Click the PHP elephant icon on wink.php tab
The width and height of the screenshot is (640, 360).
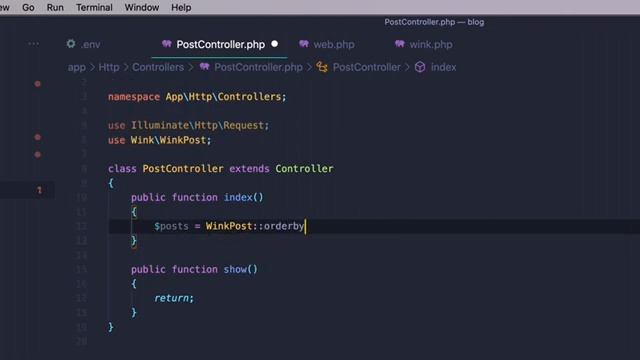[x=400, y=44]
